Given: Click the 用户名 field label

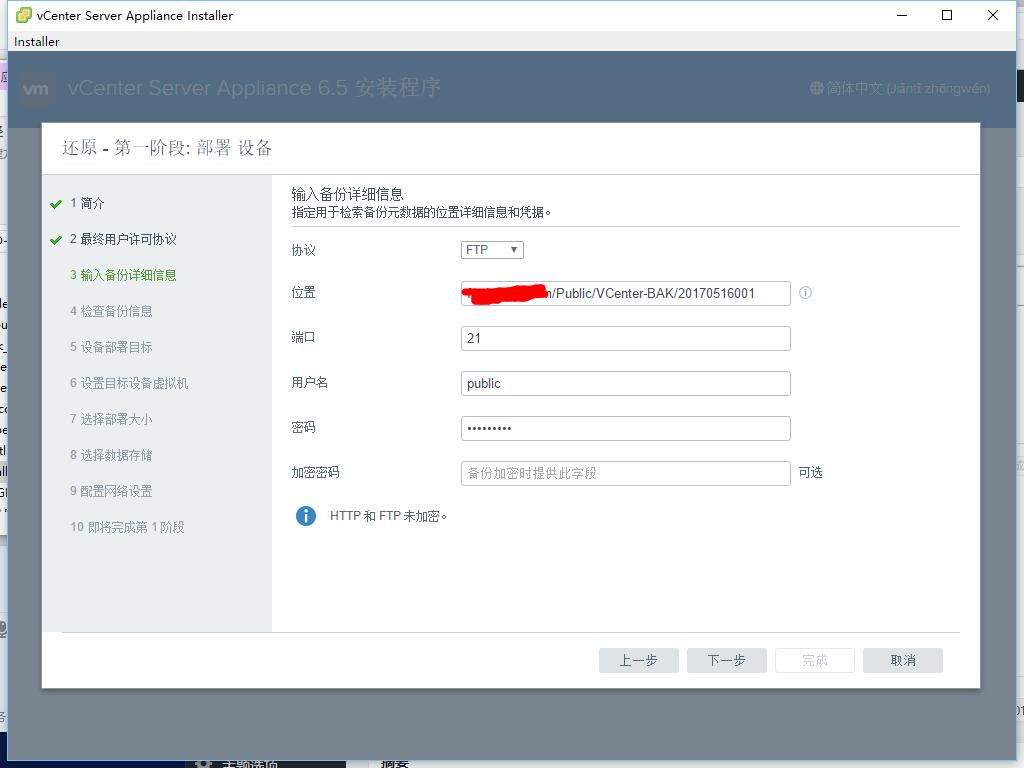Looking at the screenshot, I should tap(310, 382).
